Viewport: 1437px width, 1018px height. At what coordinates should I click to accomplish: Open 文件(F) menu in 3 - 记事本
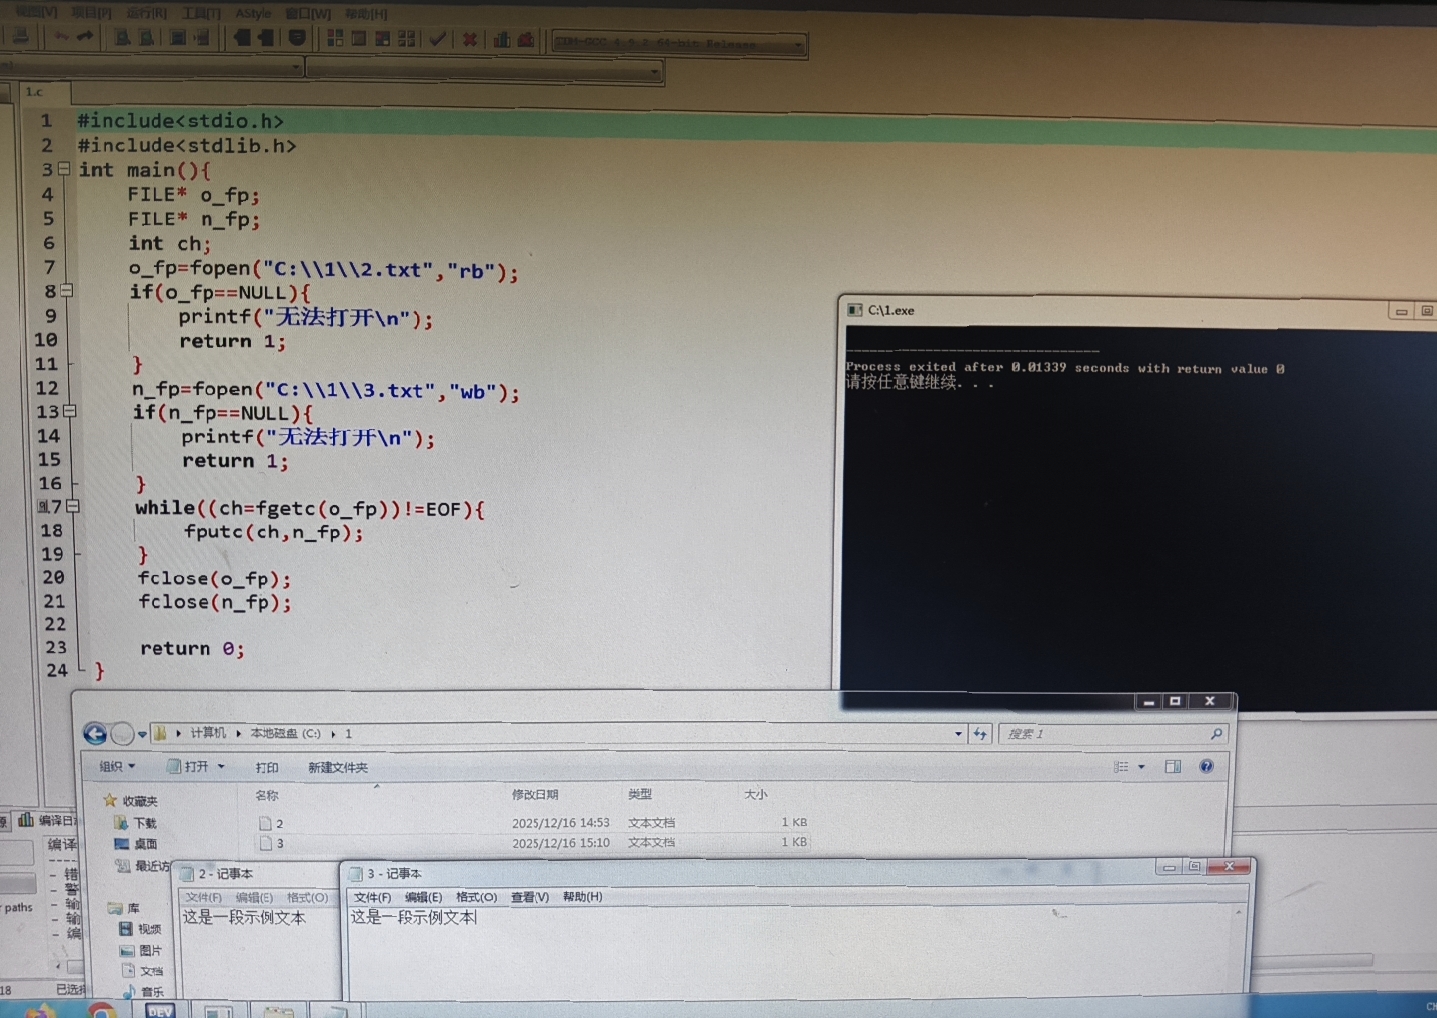point(372,897)
